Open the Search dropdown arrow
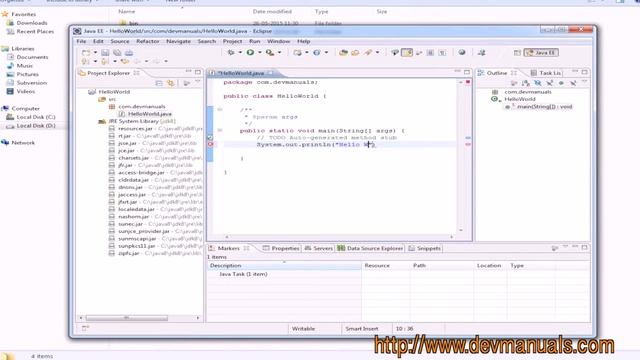640x360 pixels. (378, 53)
